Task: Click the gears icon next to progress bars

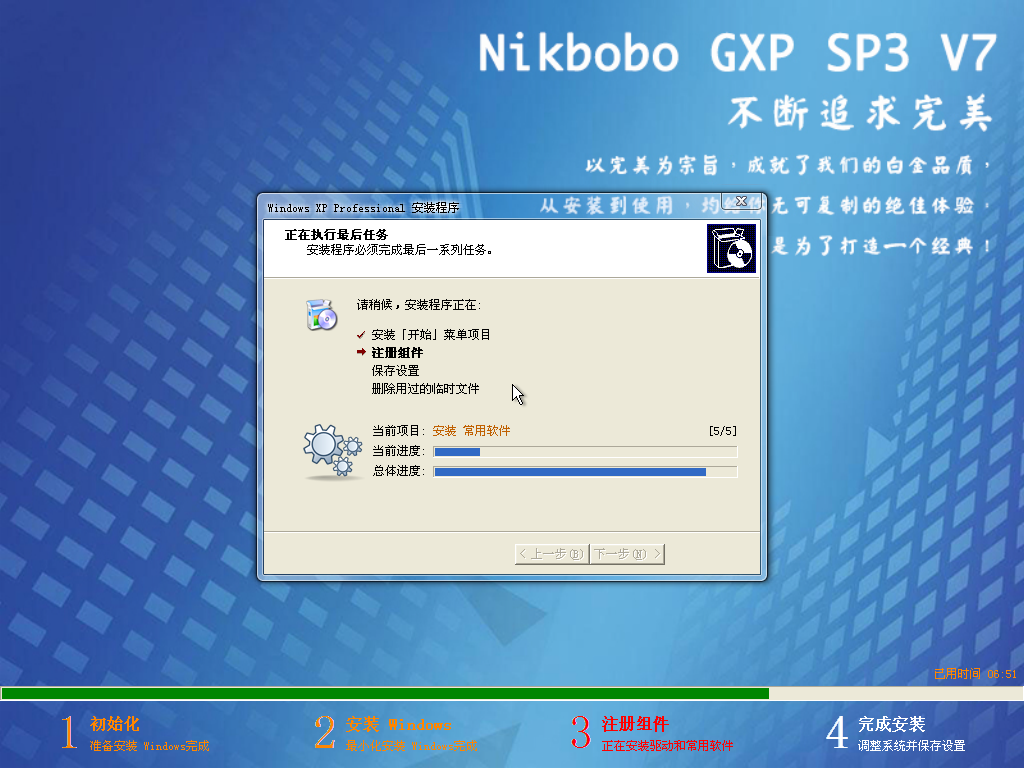Action: tap(332, 451)
